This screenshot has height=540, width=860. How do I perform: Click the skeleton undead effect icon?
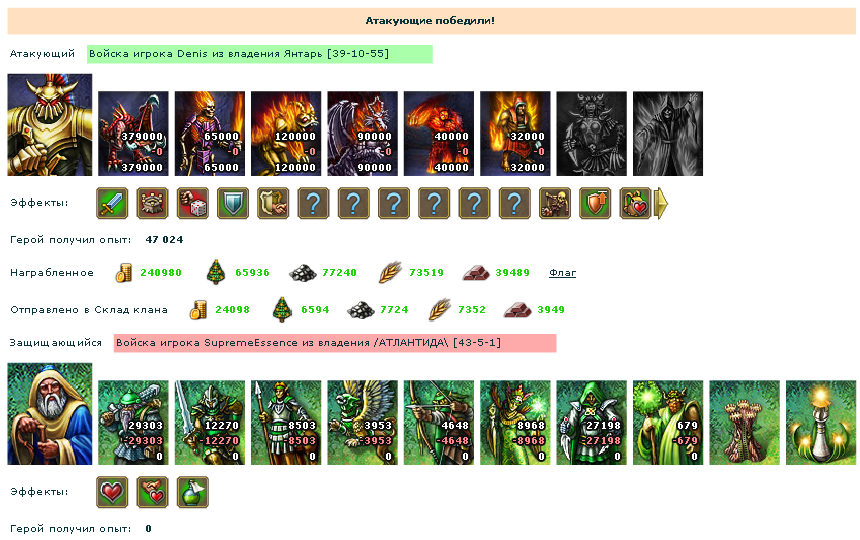[555, 203]
